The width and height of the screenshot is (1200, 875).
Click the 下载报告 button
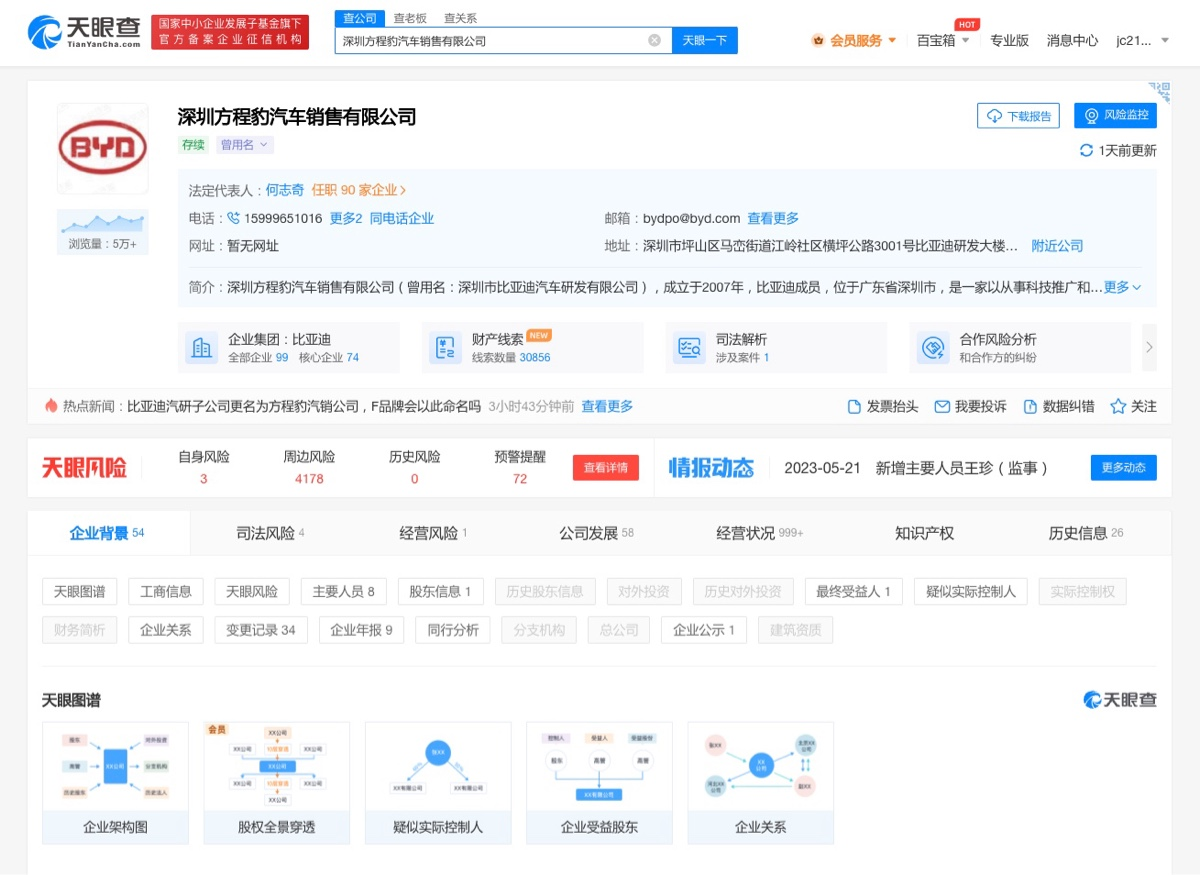coord(1017,115)
